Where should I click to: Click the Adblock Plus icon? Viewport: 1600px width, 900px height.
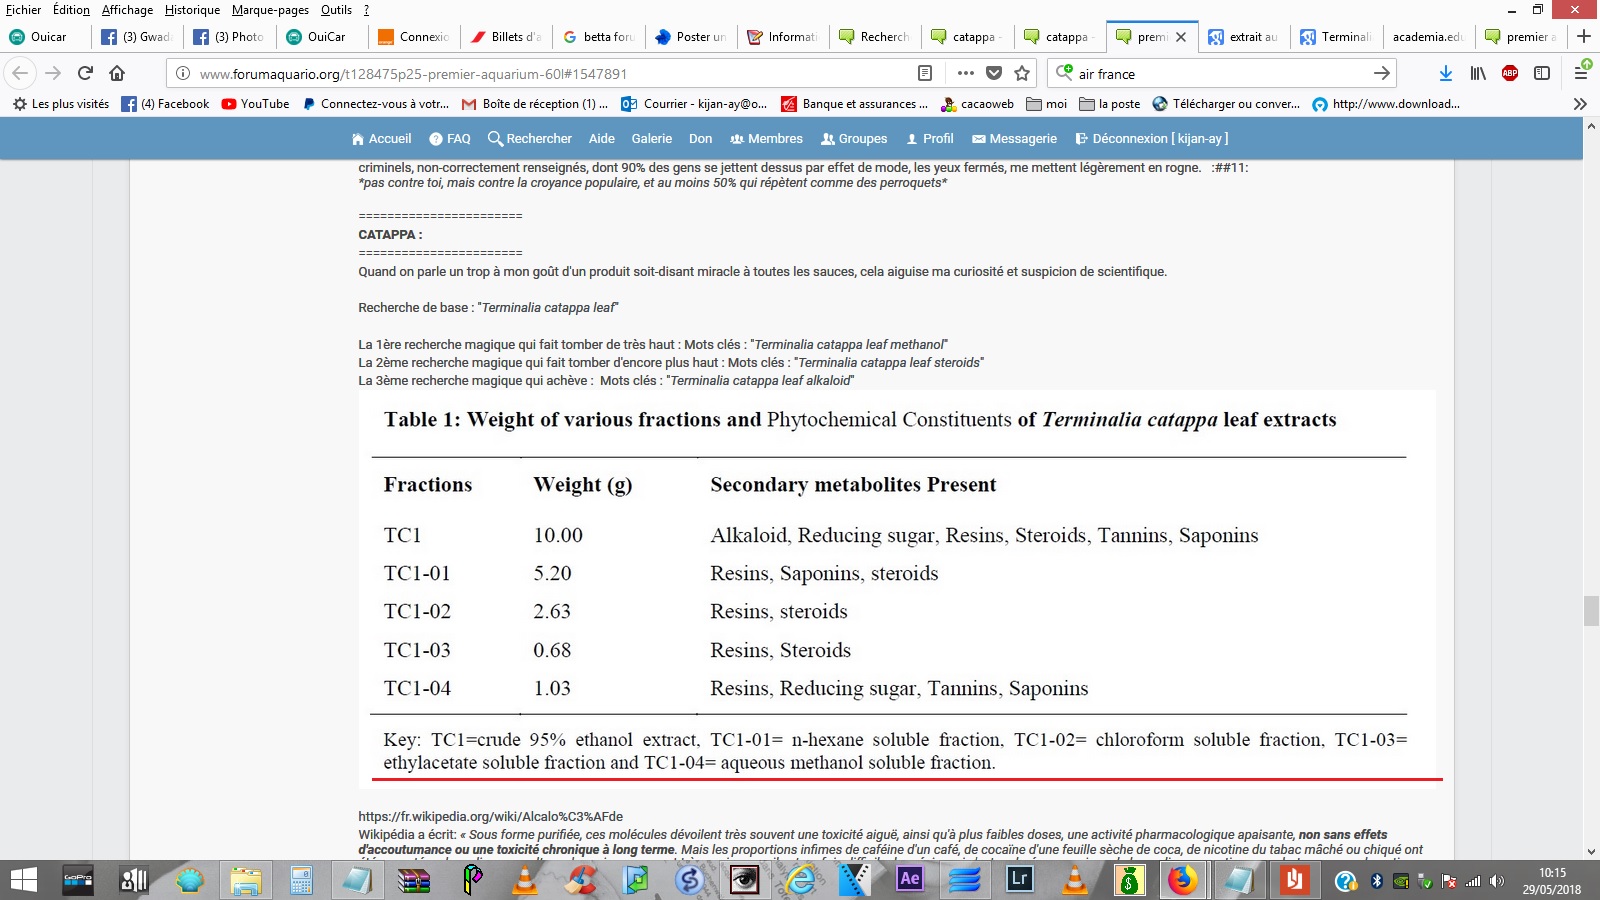point(1510,73)
